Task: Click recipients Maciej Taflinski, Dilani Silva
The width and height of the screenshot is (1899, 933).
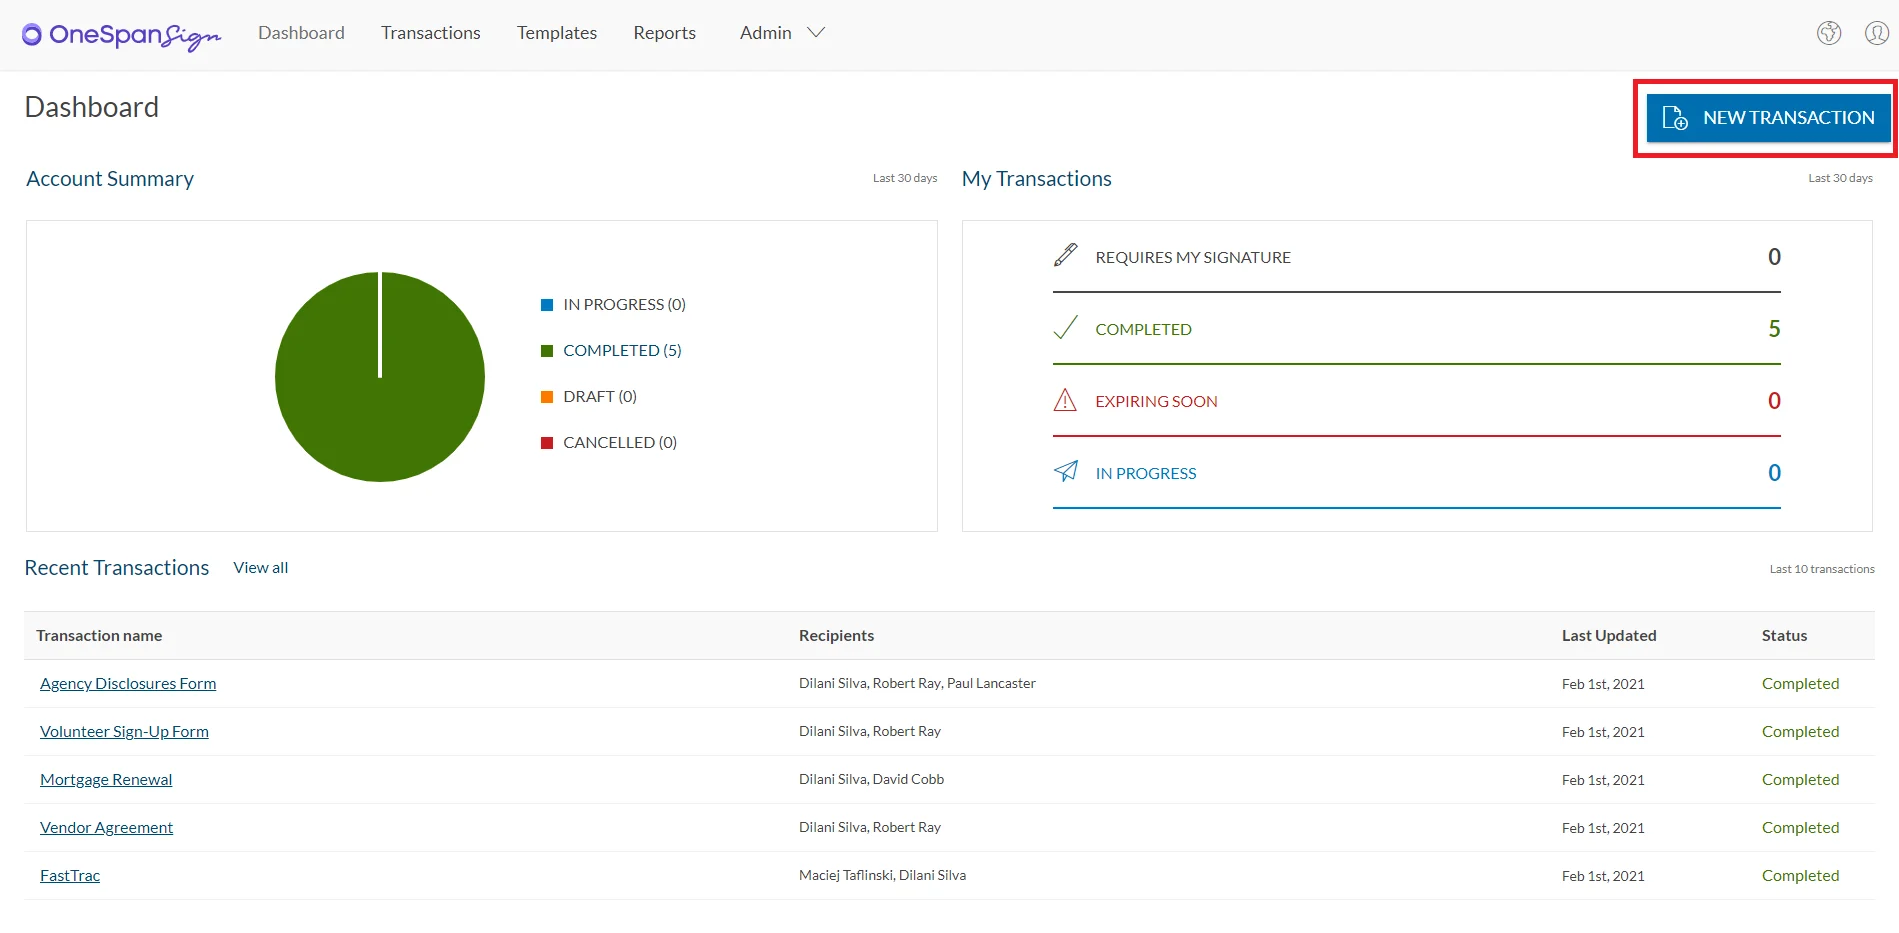Action: point(882,876)
